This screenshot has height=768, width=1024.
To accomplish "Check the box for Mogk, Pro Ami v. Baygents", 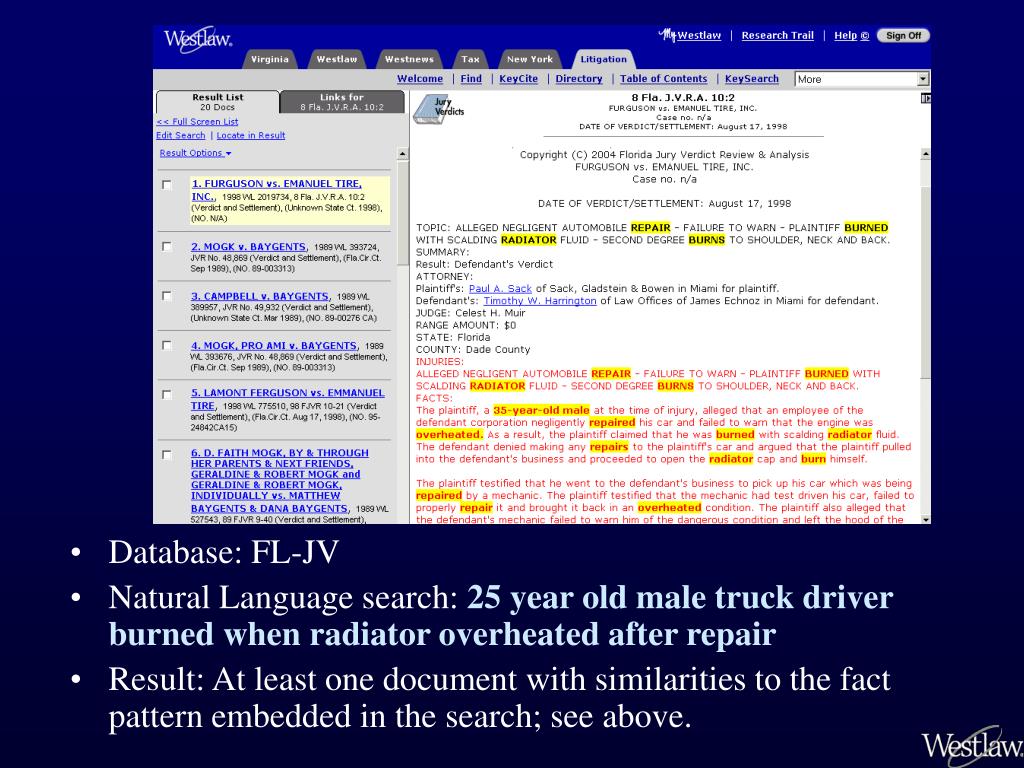I will 167,345.
